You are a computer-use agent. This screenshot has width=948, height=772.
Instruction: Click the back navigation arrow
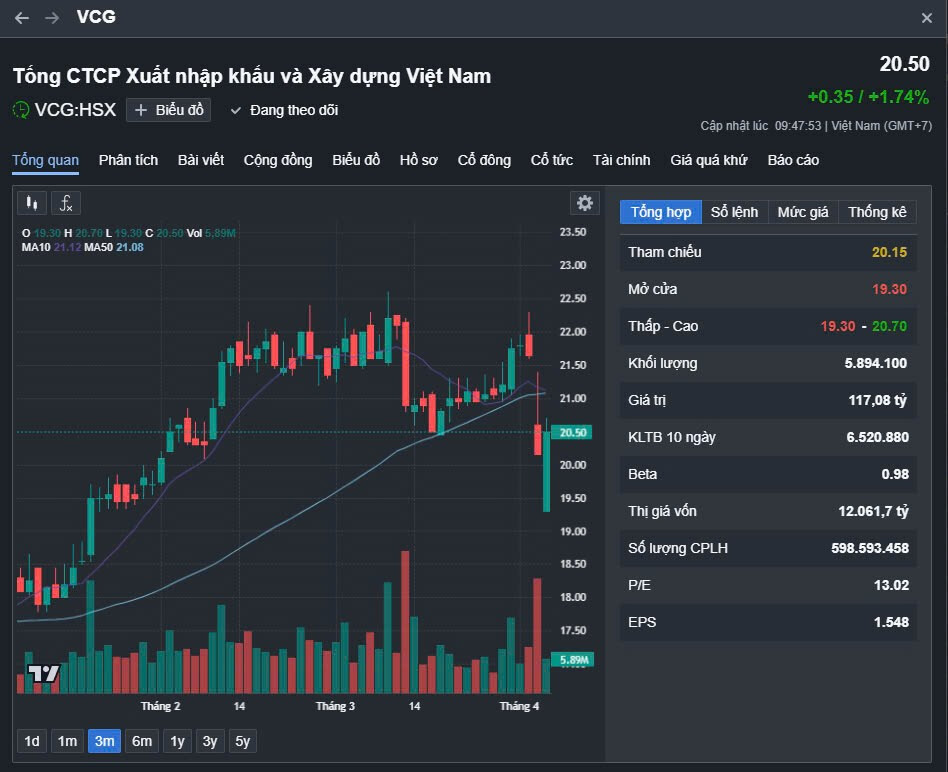[x=22, y=18]
